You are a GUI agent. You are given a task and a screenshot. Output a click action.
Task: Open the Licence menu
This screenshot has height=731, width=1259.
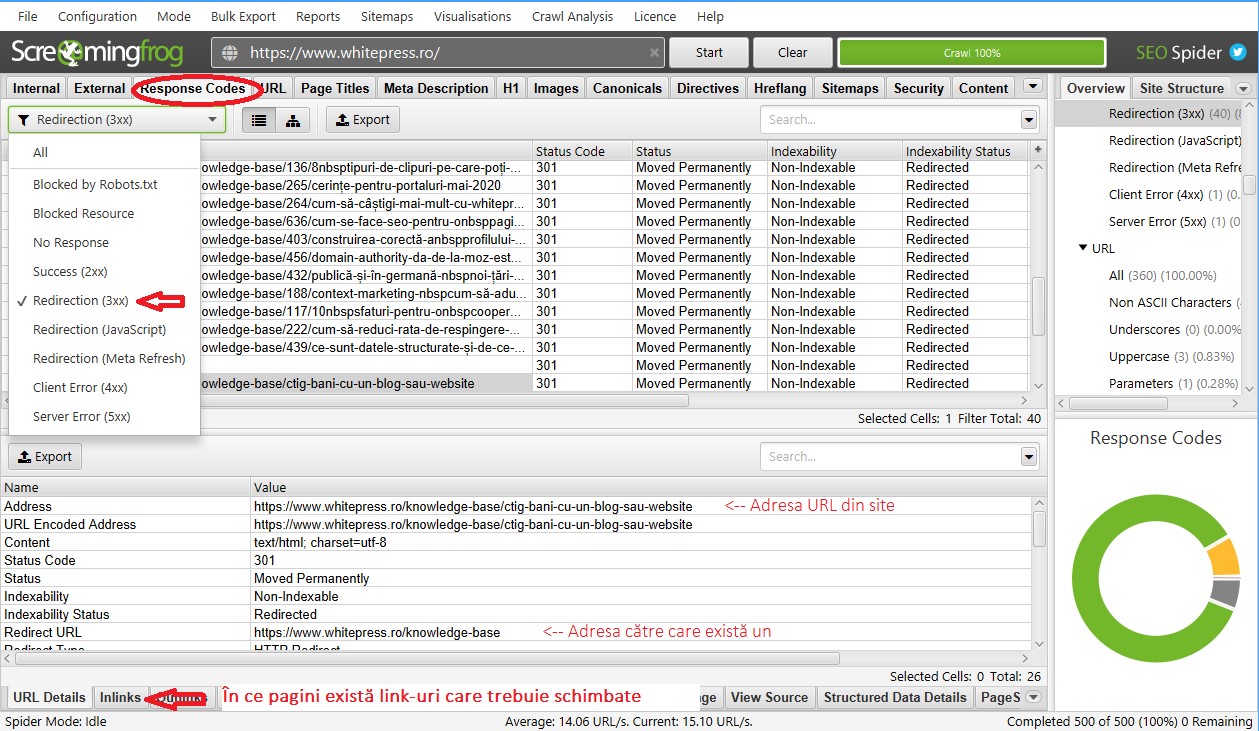[655, 17]
